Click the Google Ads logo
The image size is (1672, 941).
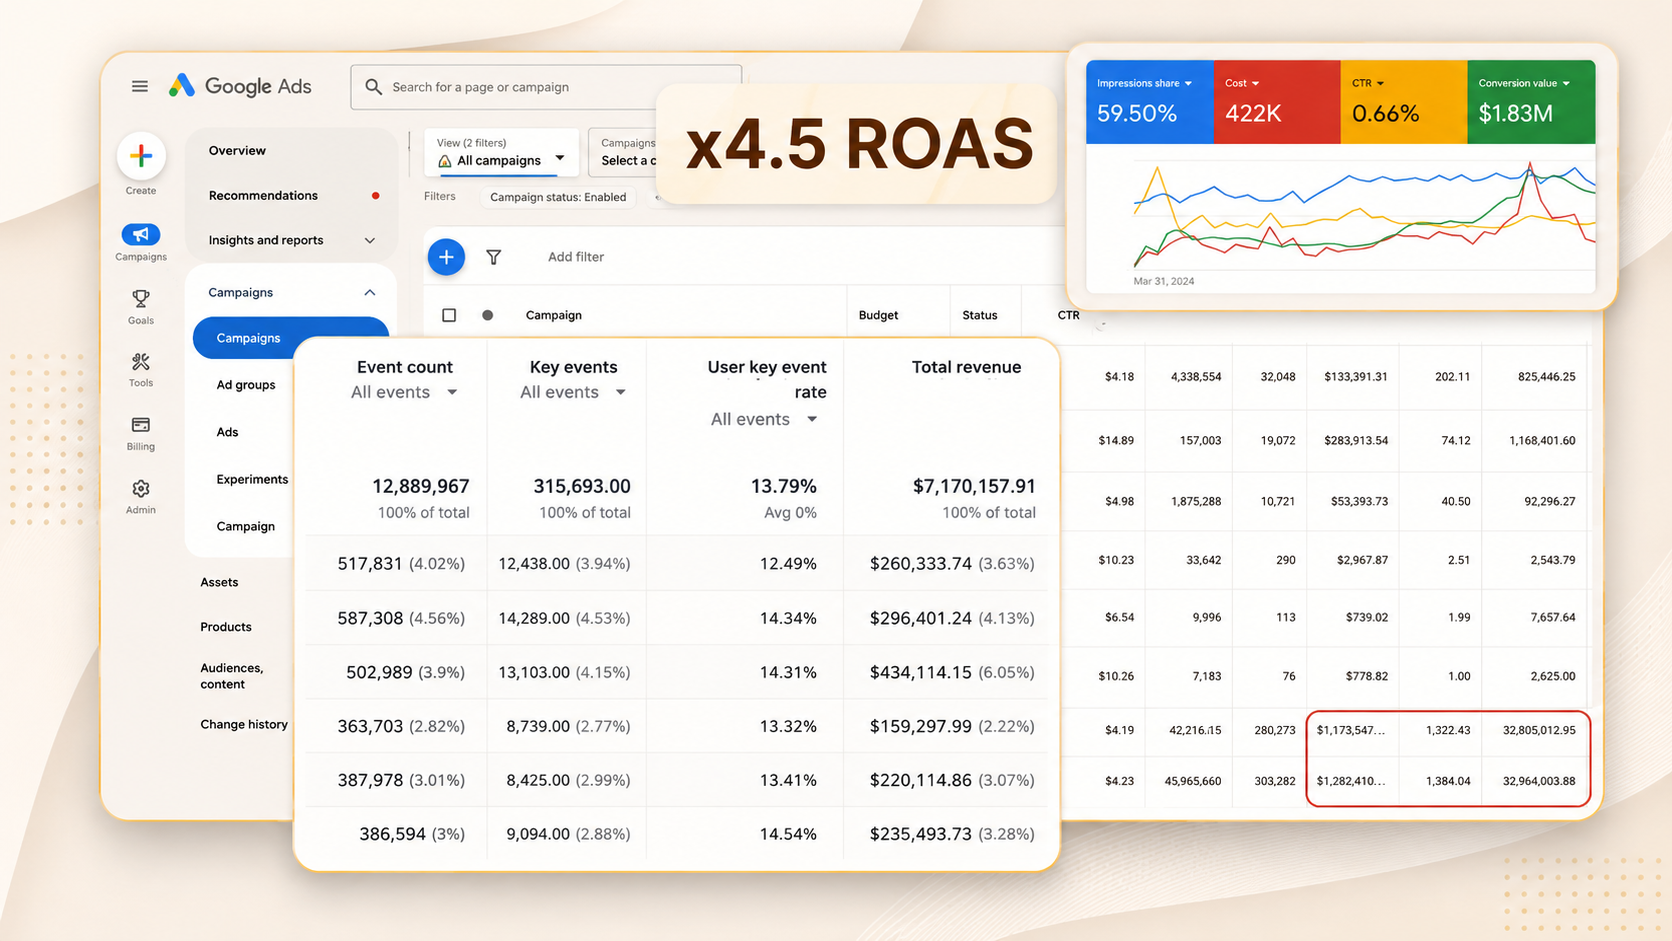coord(240,86)
